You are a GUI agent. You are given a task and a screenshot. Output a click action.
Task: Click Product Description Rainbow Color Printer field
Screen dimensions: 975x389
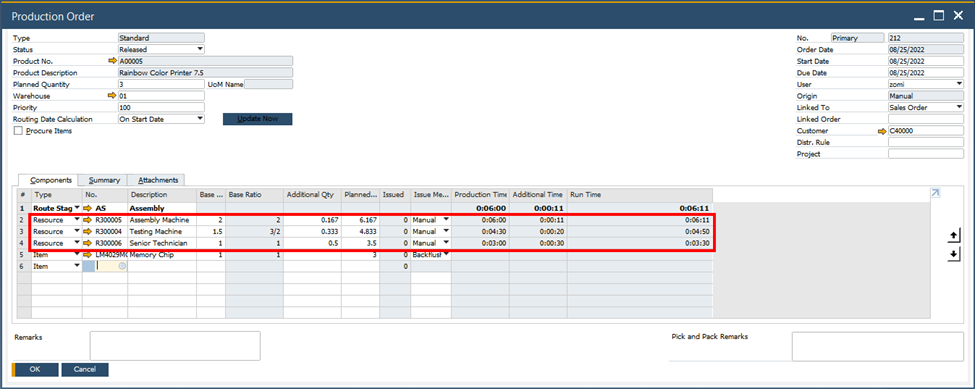tap(205, 73)
